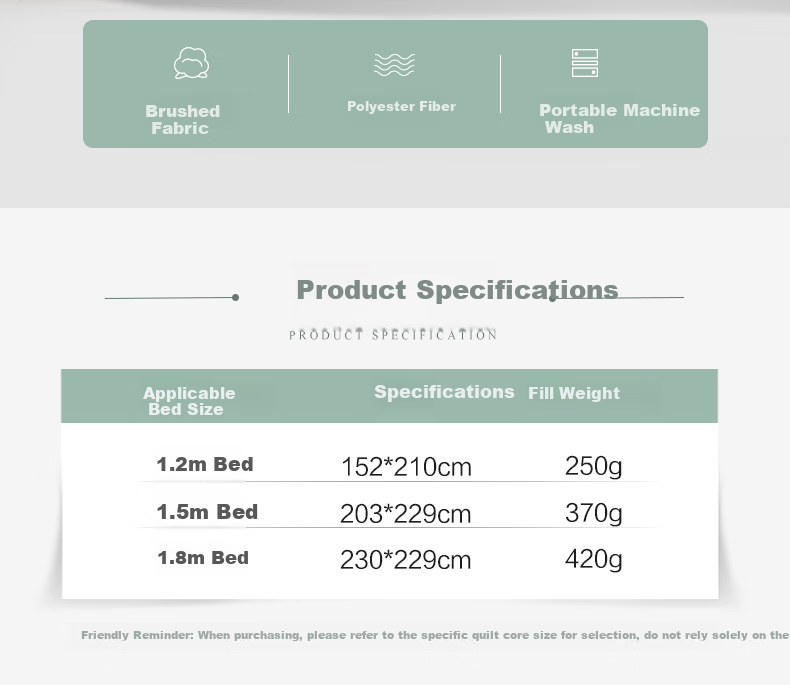The width and height of the screenshot is (790, 685).
Task: Select the 1.5m Bed row label
Action: pos(207,512)
